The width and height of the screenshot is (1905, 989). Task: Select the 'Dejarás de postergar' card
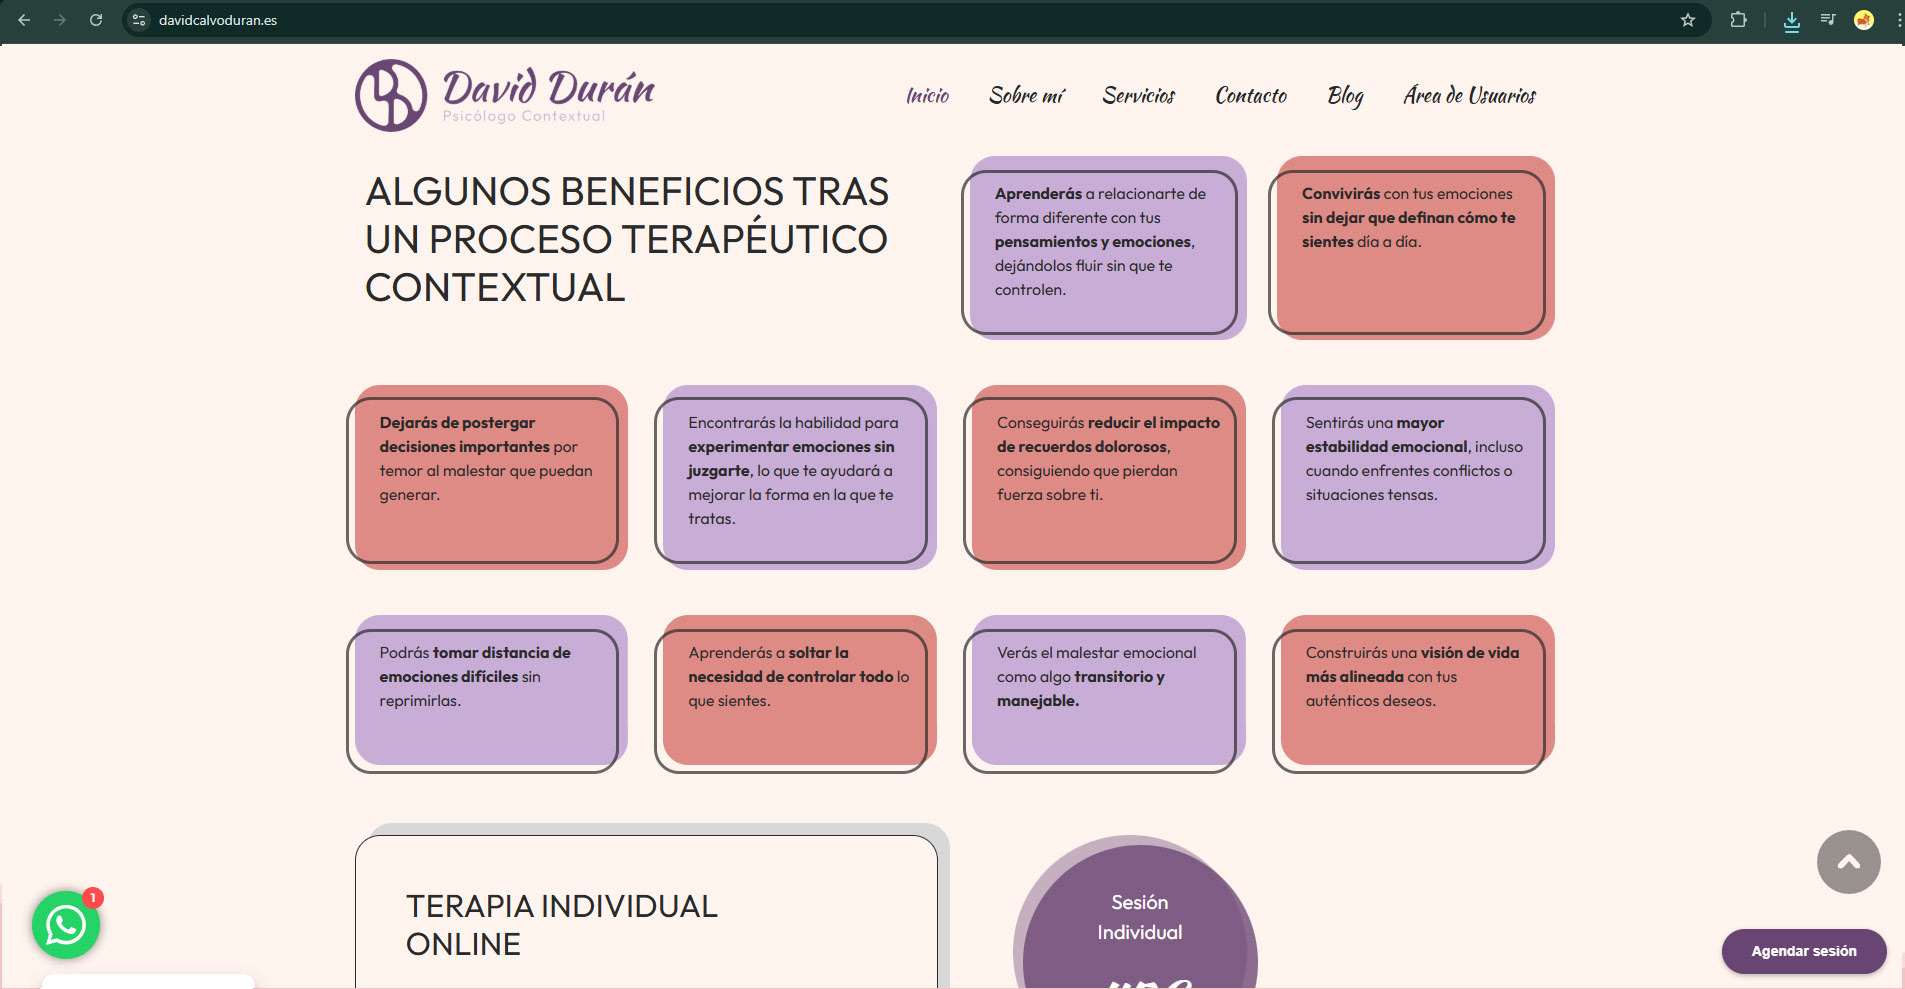(487, 477)
